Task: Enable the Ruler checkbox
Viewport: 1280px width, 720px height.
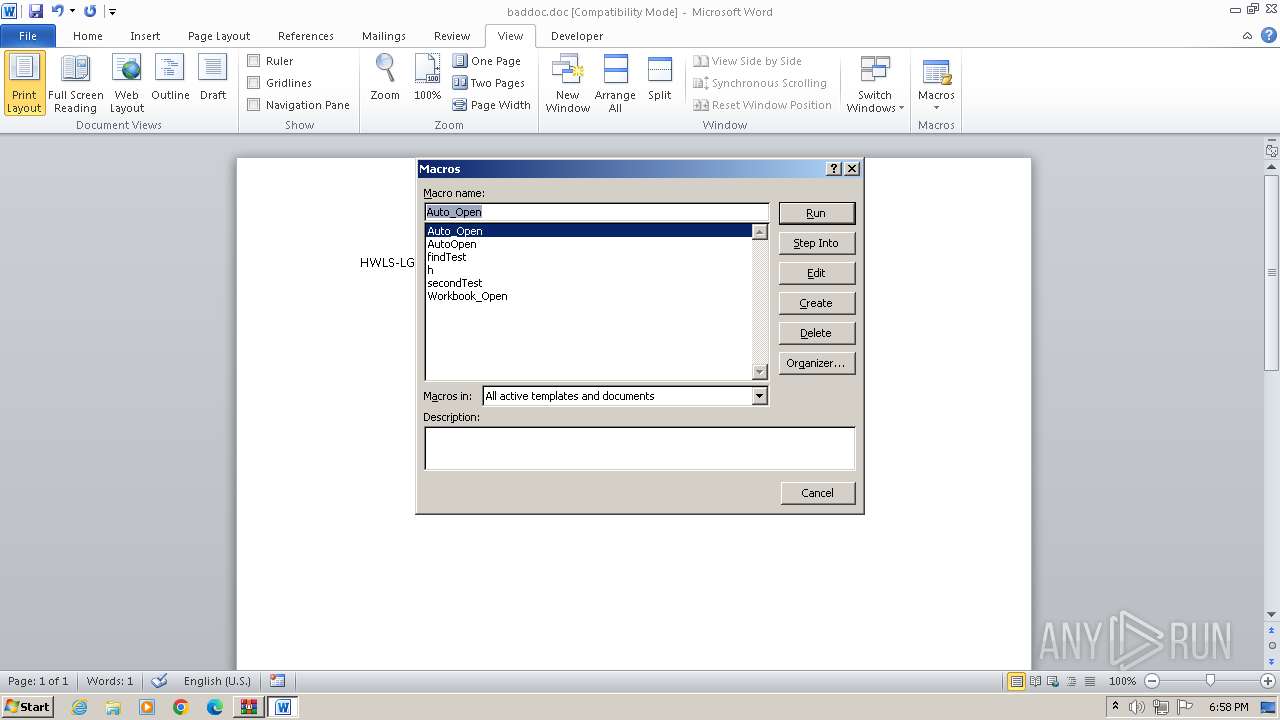Action: 254,61
